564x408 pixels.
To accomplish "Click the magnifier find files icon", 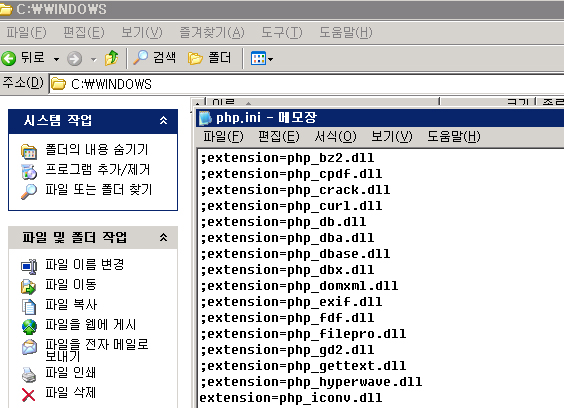I will click(x=29, y=191).
